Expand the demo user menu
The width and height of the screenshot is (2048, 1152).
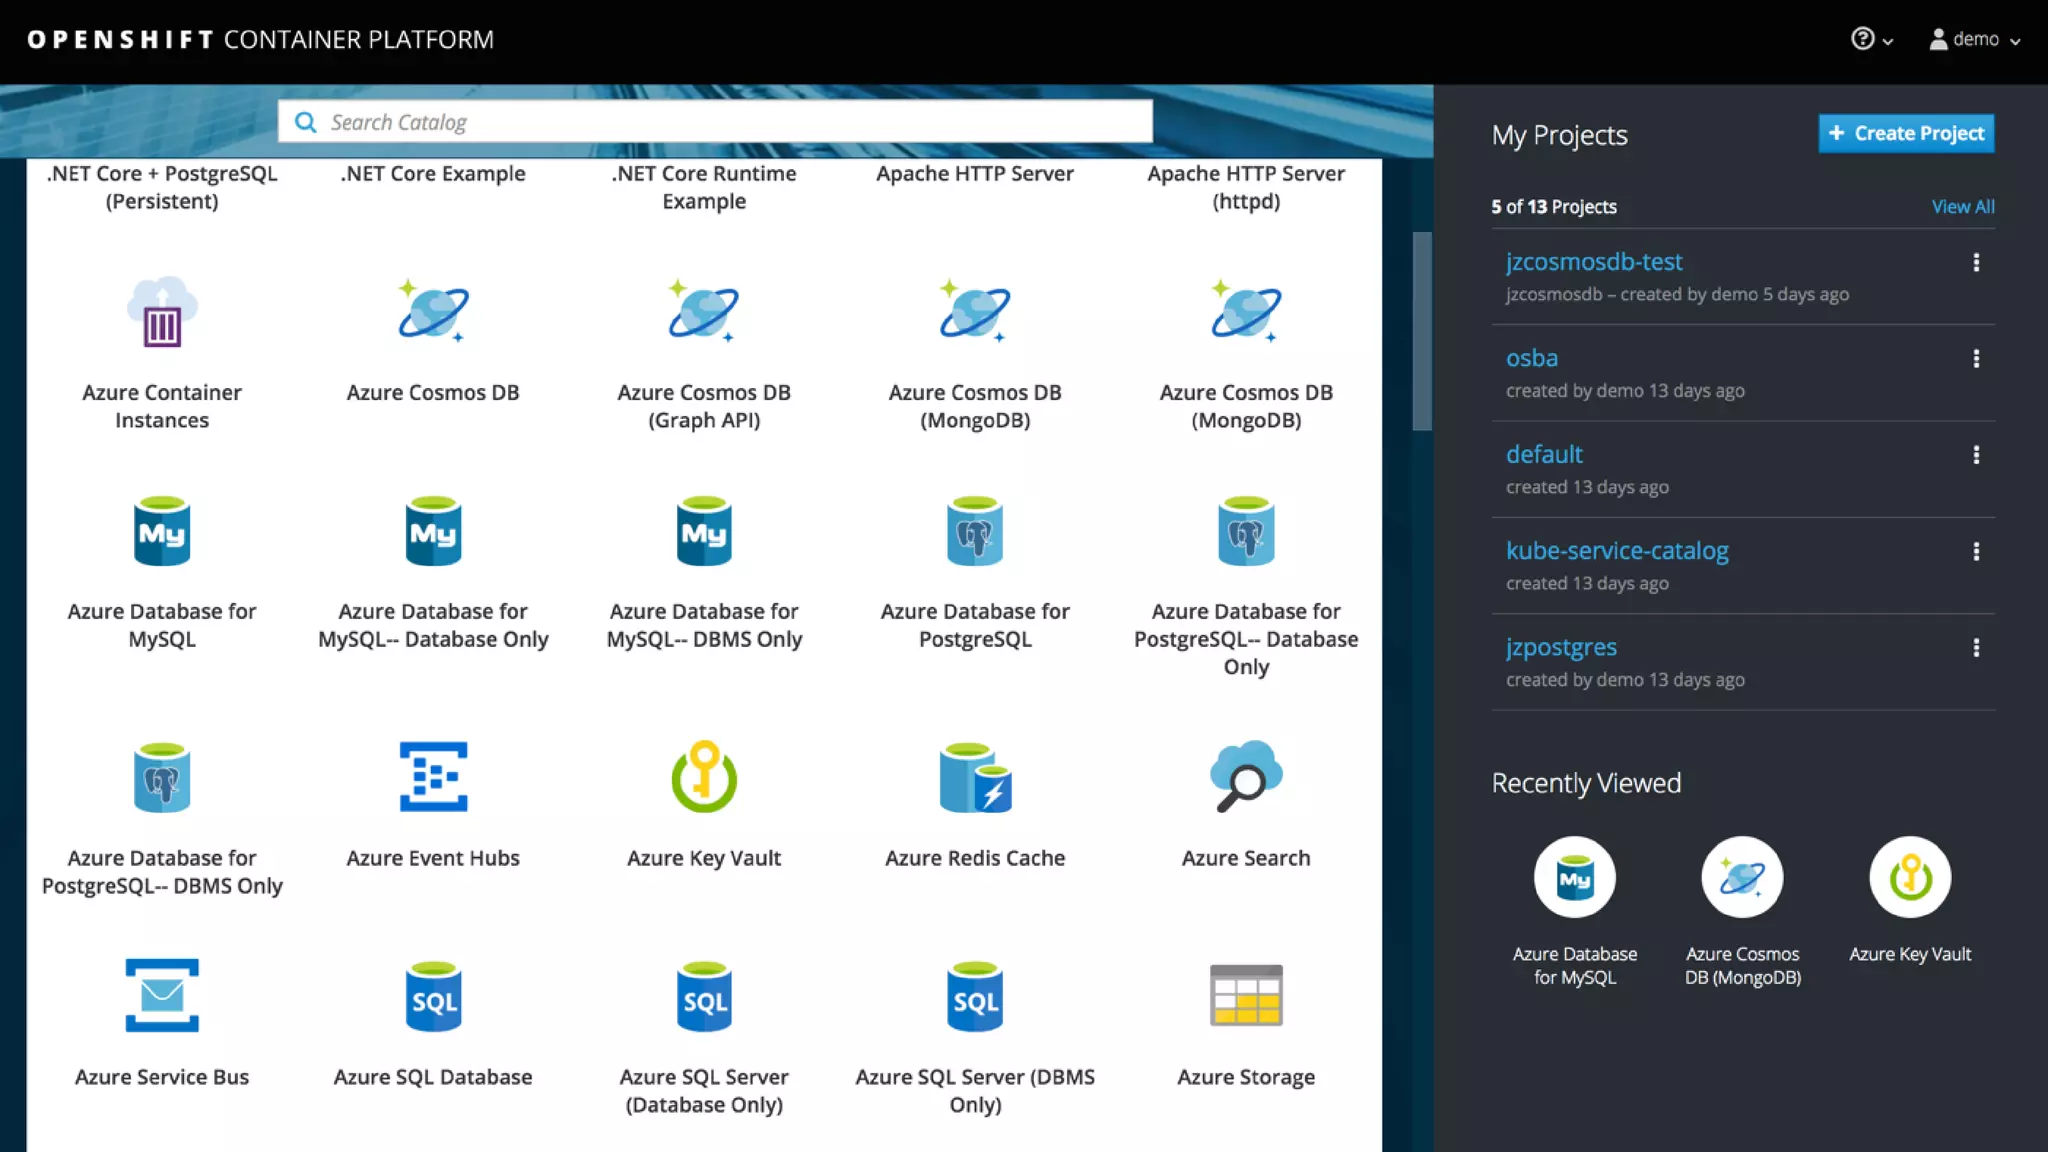pyautogui.click(x=1975, y=39)
